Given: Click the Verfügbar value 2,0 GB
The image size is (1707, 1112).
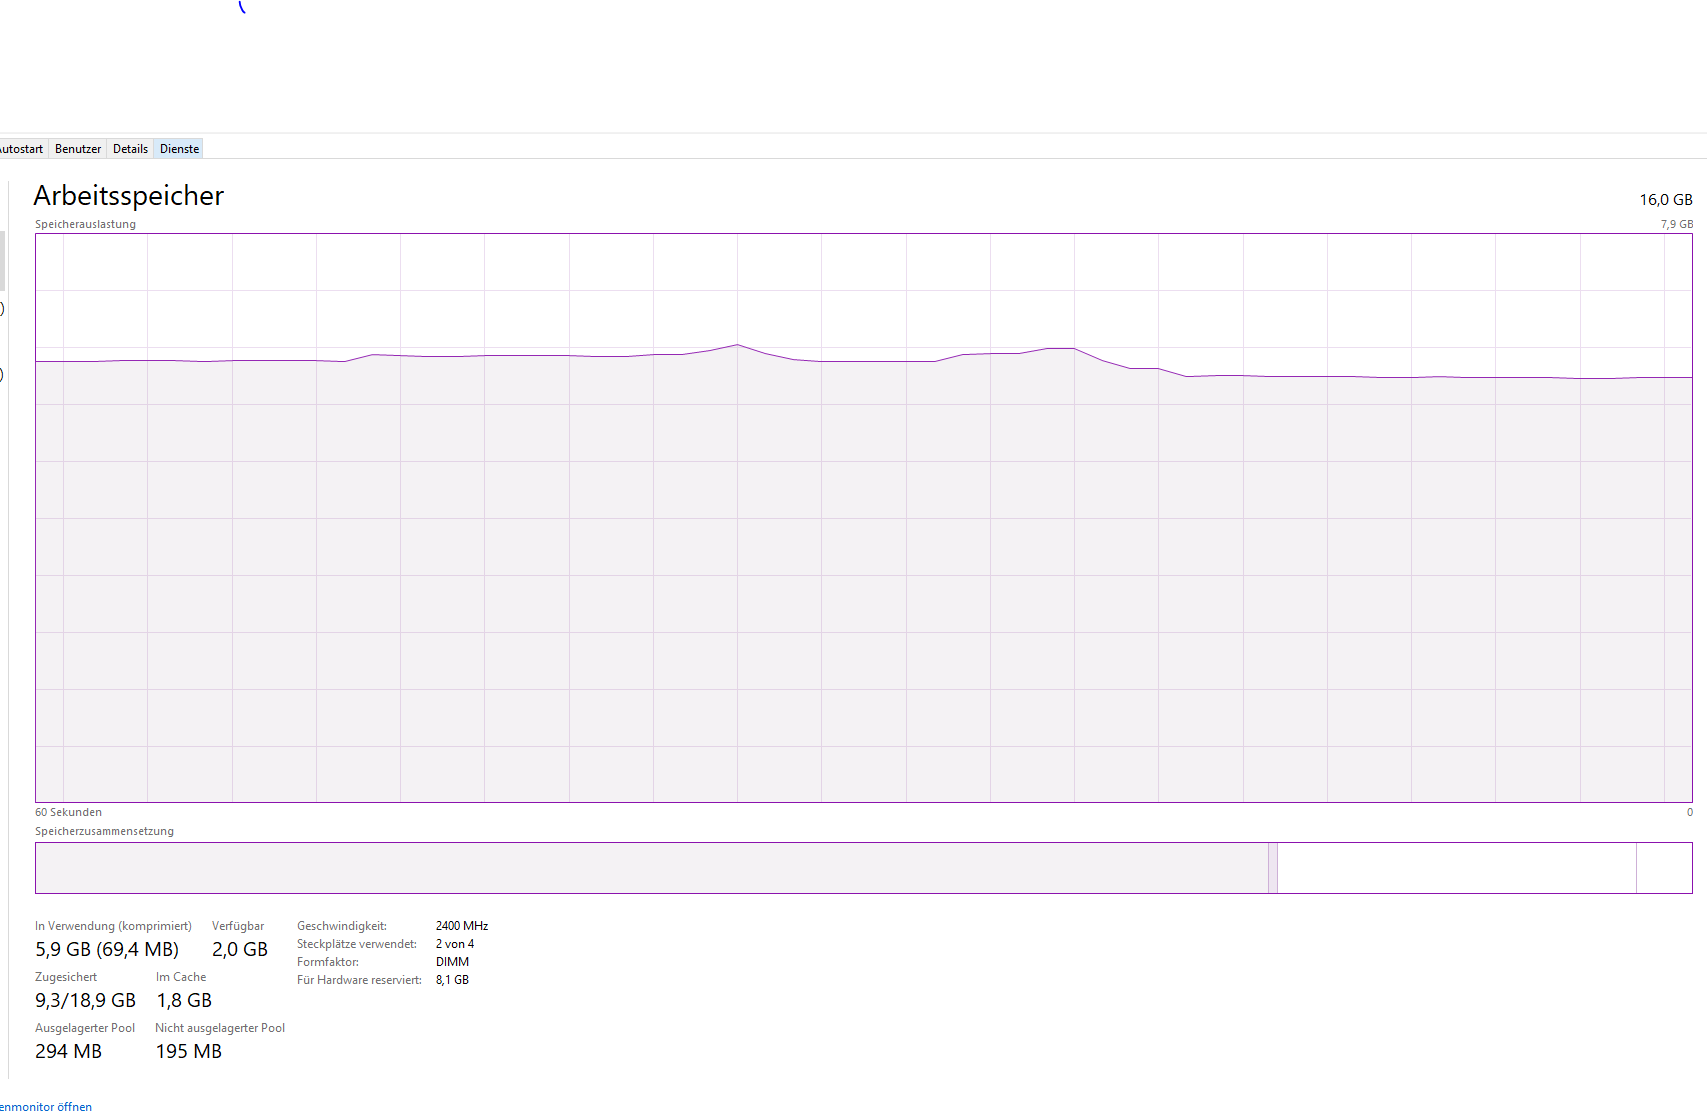Looking at the screenshot, I should 240,949.
